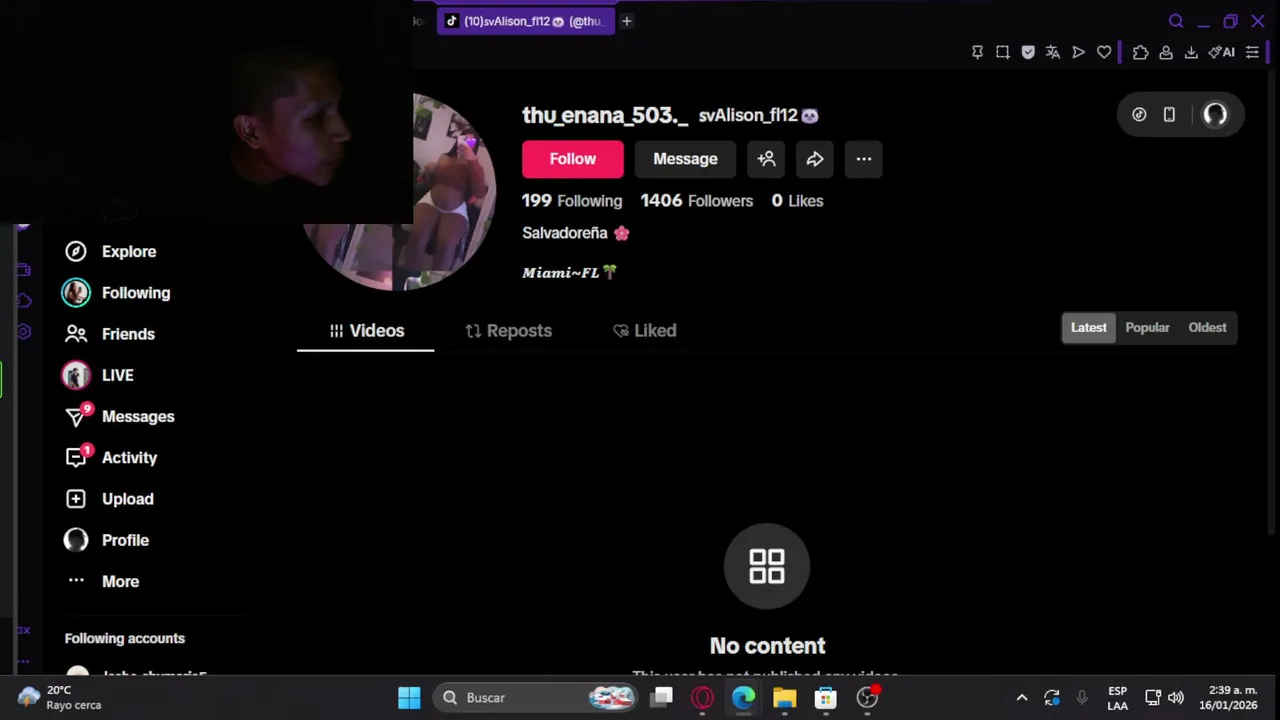1280x720 pixels.
Task: Click the Upload option
Action: click(108, 499)
